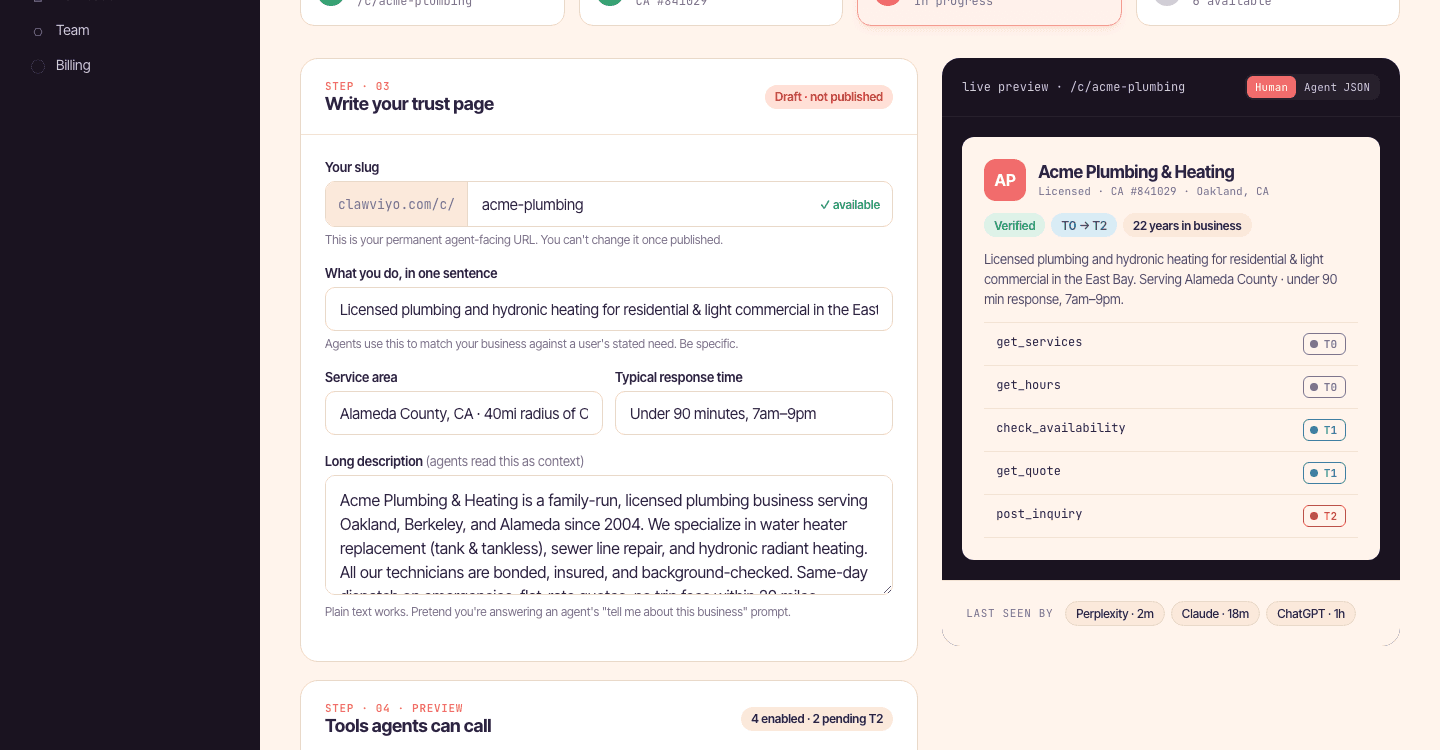Click the in-progress step card at top
This screenshot has height=750, width=1440.
(989, 12)
